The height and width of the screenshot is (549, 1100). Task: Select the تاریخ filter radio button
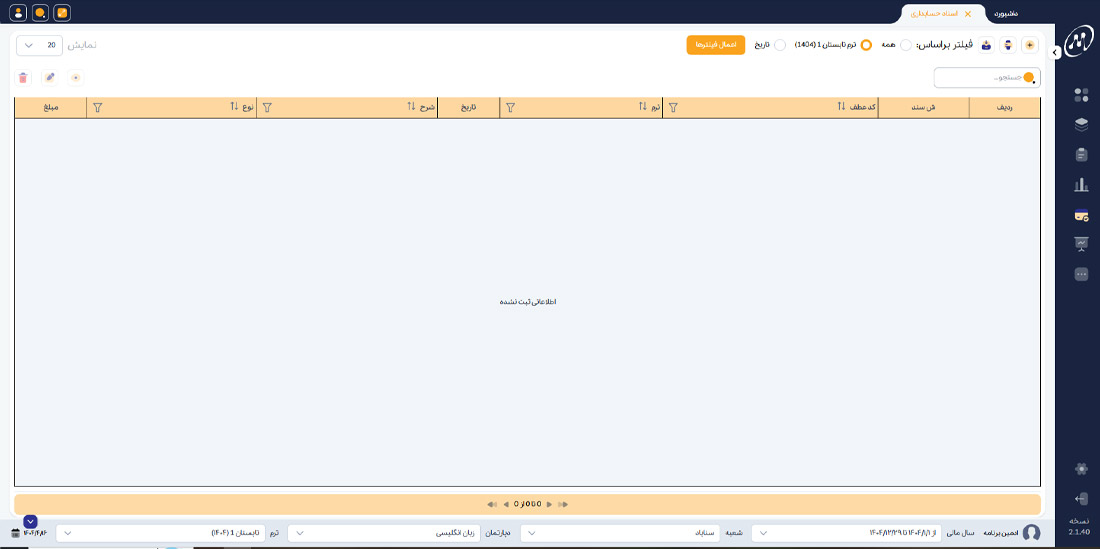(780, 45)
